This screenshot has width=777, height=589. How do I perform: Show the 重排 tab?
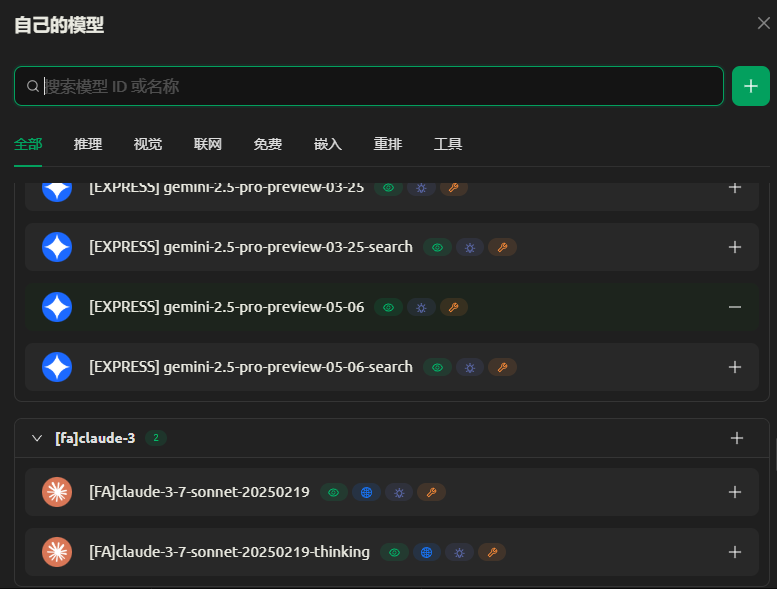(x=388, y=144)
